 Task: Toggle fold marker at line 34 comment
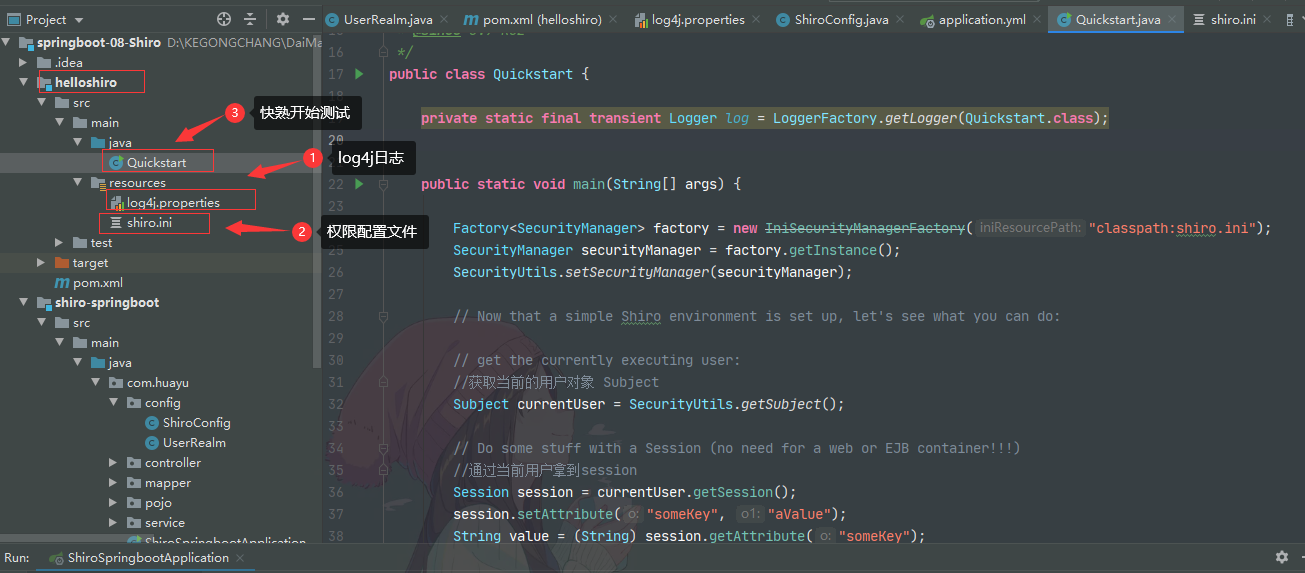click(383, 448)
